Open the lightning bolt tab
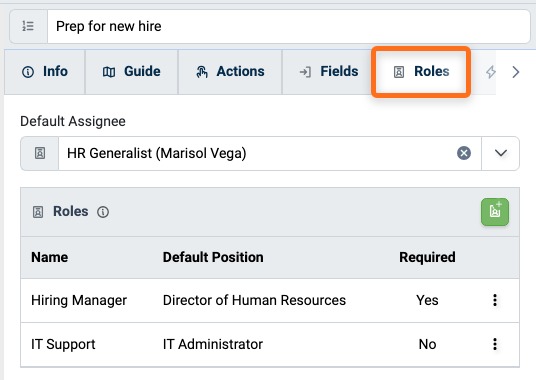Viewport: 536px width, 380px height. coord(491,72)
